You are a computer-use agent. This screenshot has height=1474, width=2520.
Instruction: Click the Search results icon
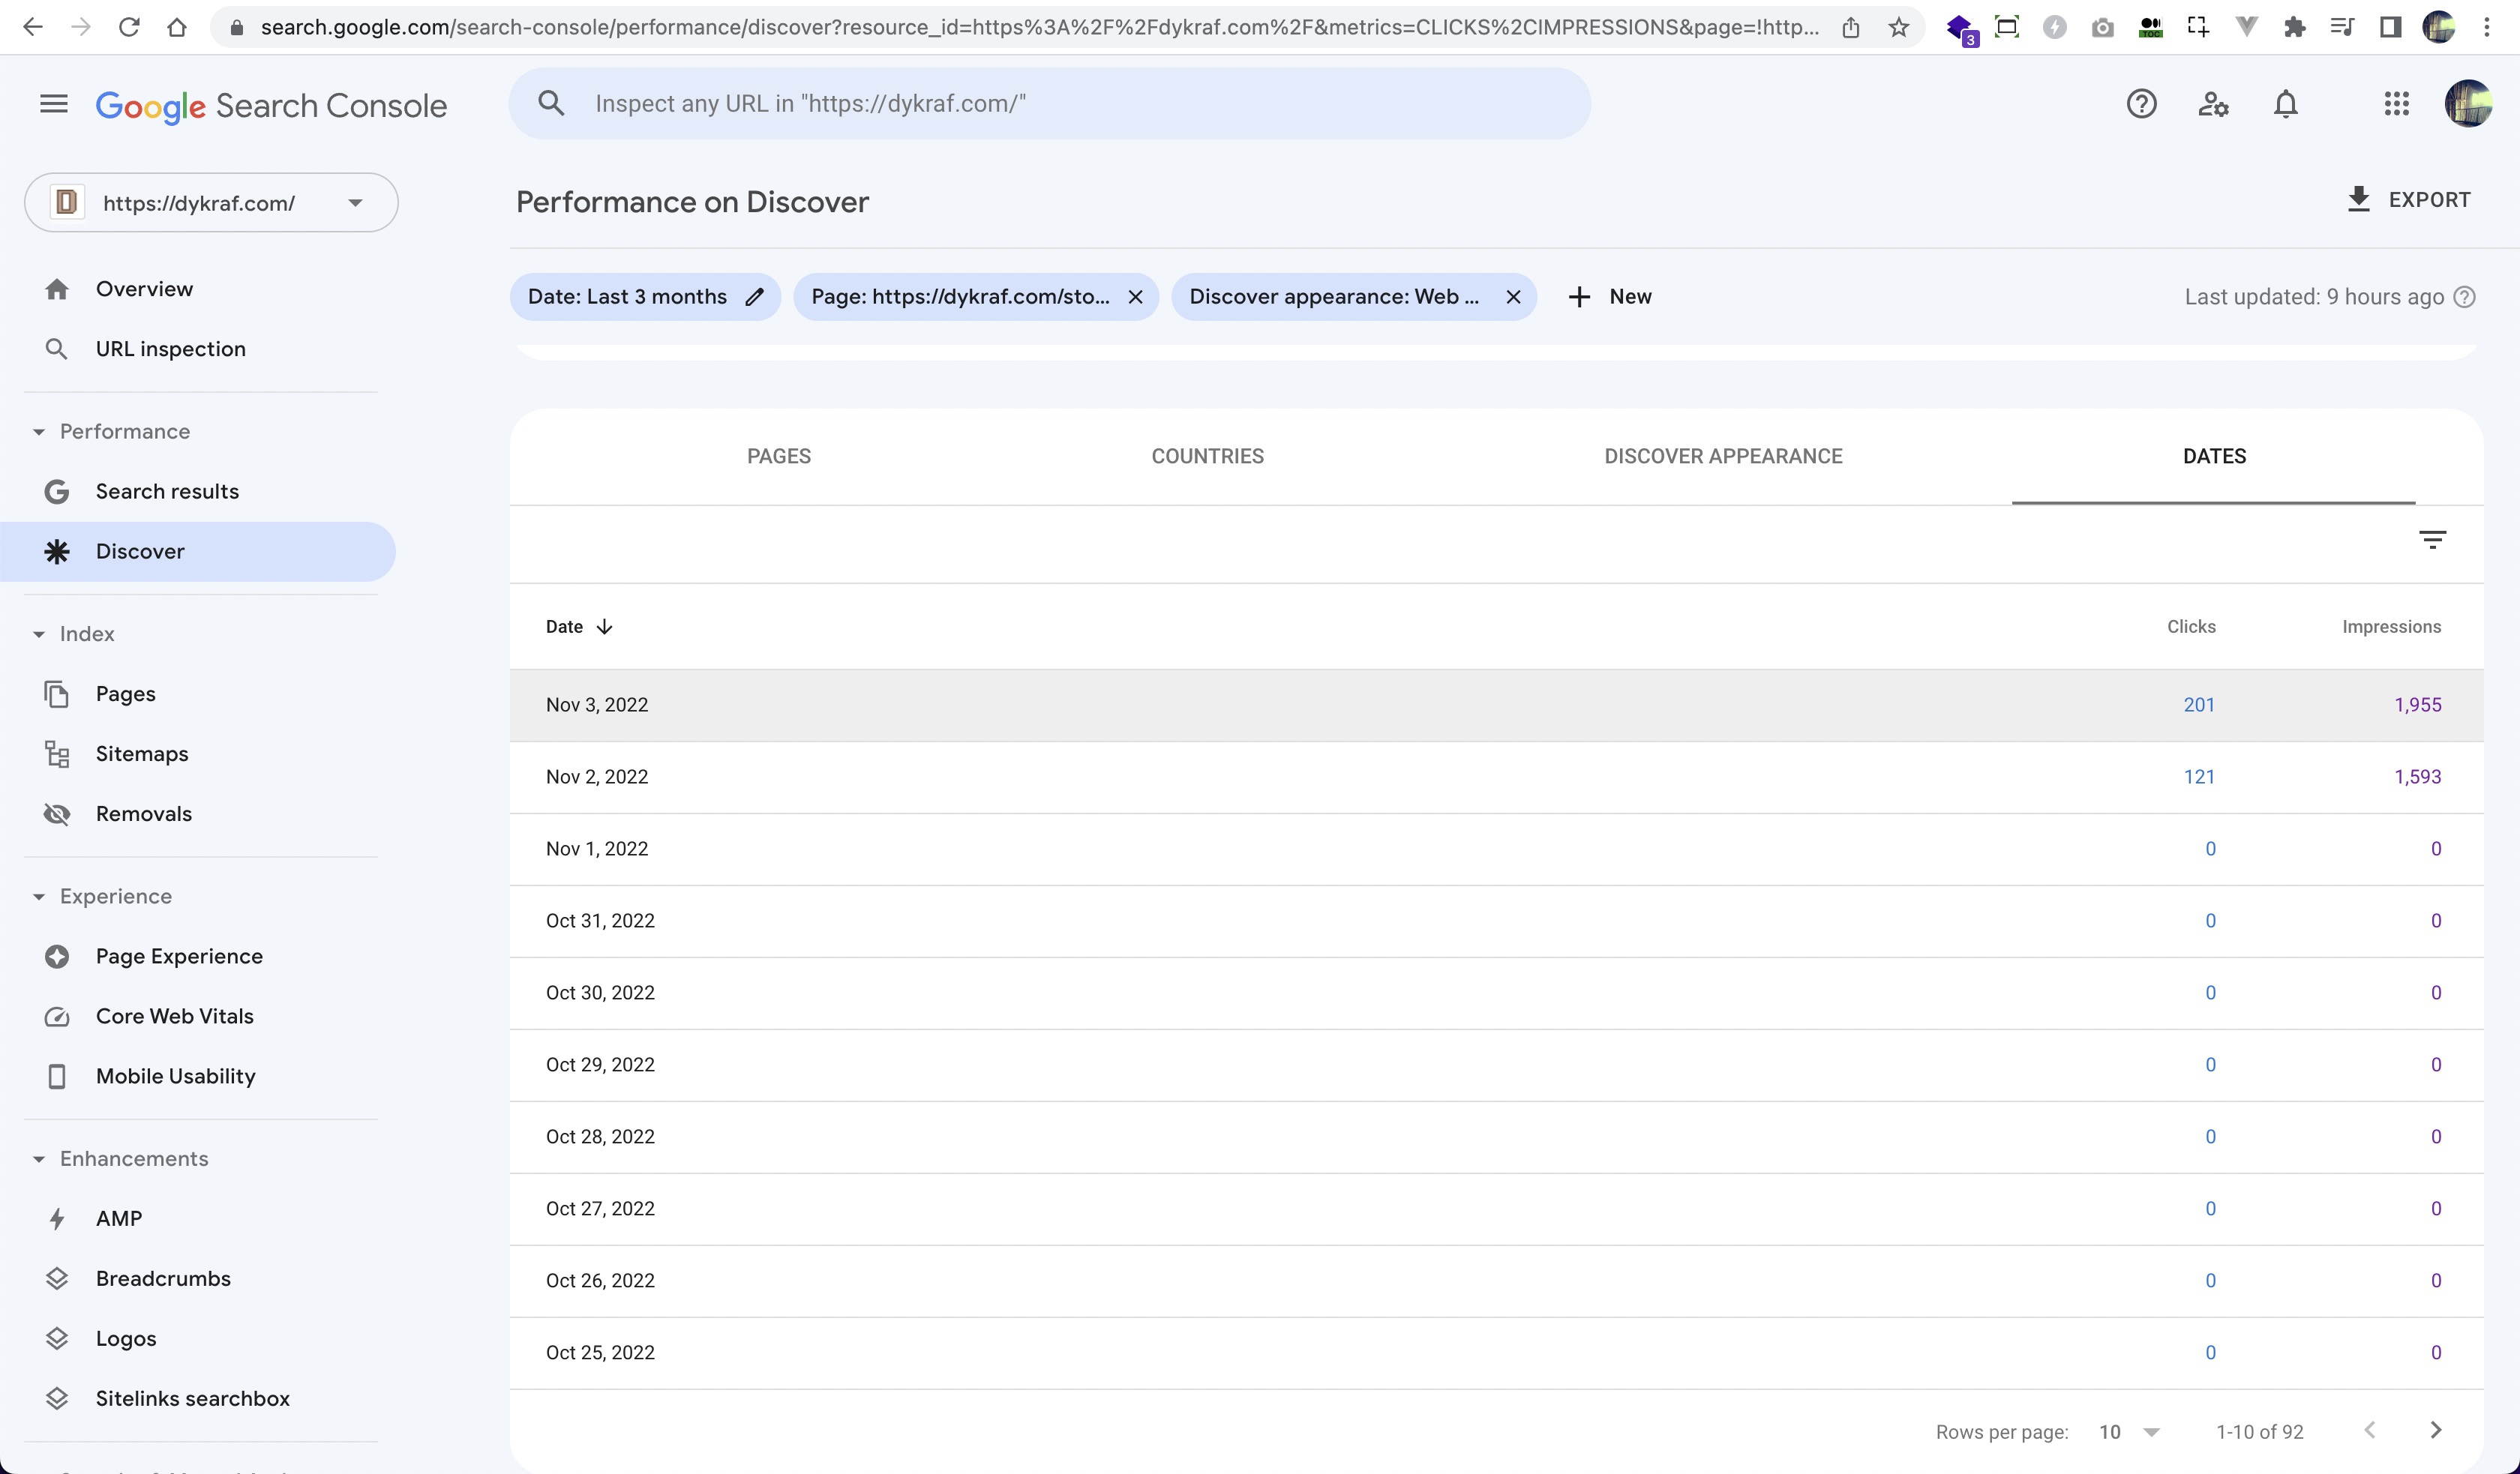[56, 491]
